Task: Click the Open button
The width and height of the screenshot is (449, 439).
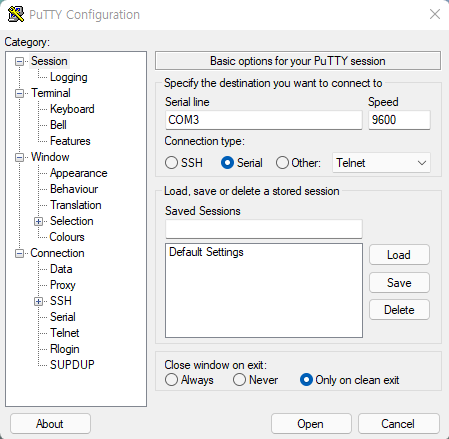Action: point(311,424)
